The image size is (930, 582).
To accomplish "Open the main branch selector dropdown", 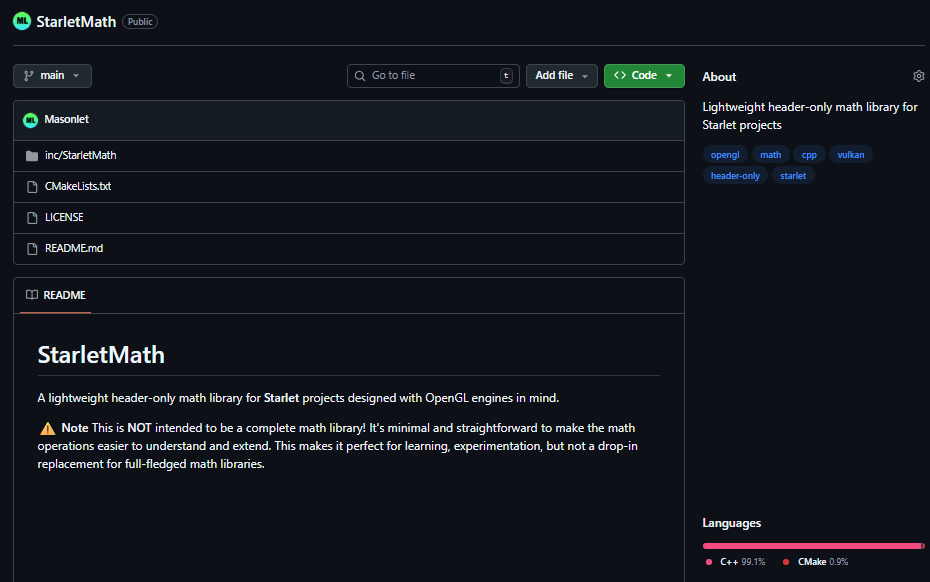I will 52,75.
